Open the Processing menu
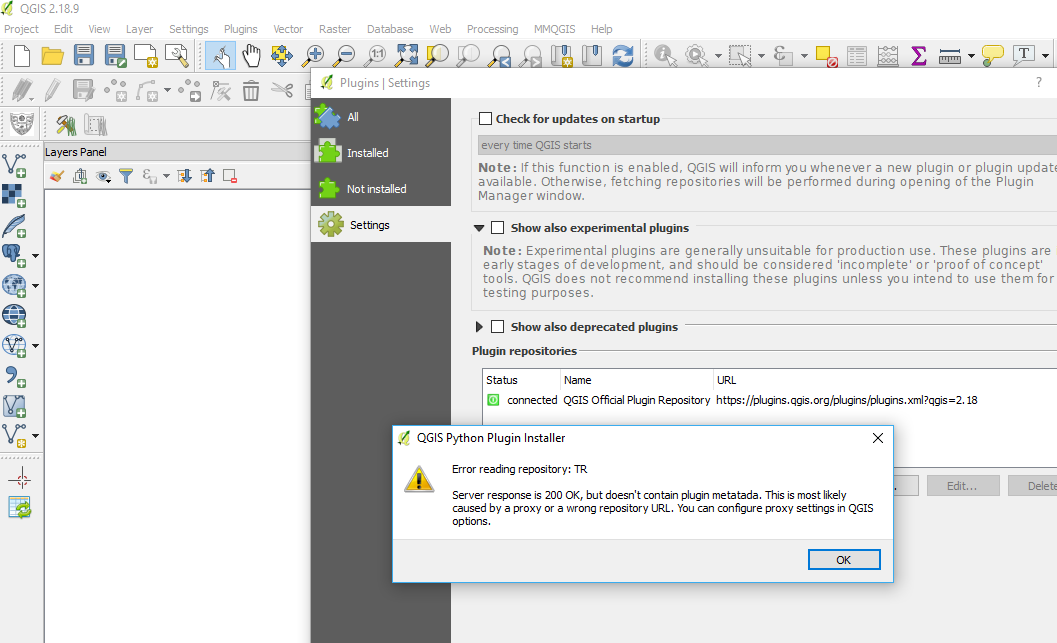The height and width of the screenshot is (643, 1057). pyautogui.click(x=492, y=29)
